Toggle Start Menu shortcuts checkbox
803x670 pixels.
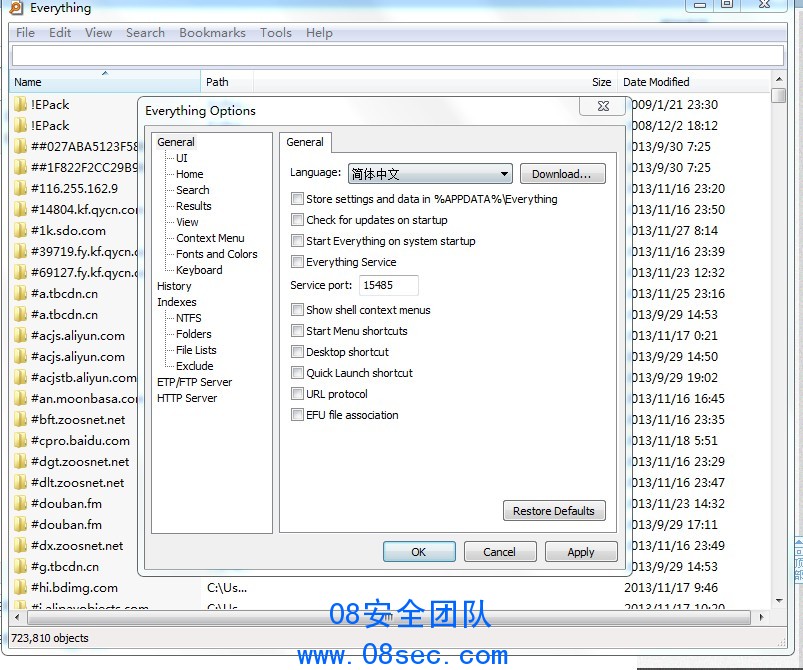click(x=297, y=331)
